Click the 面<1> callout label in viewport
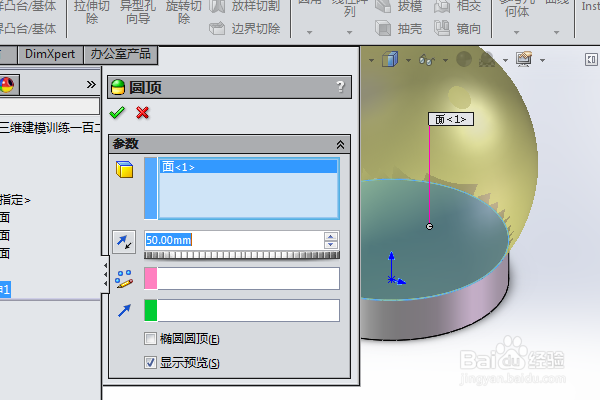 click(x=451, y=119)
